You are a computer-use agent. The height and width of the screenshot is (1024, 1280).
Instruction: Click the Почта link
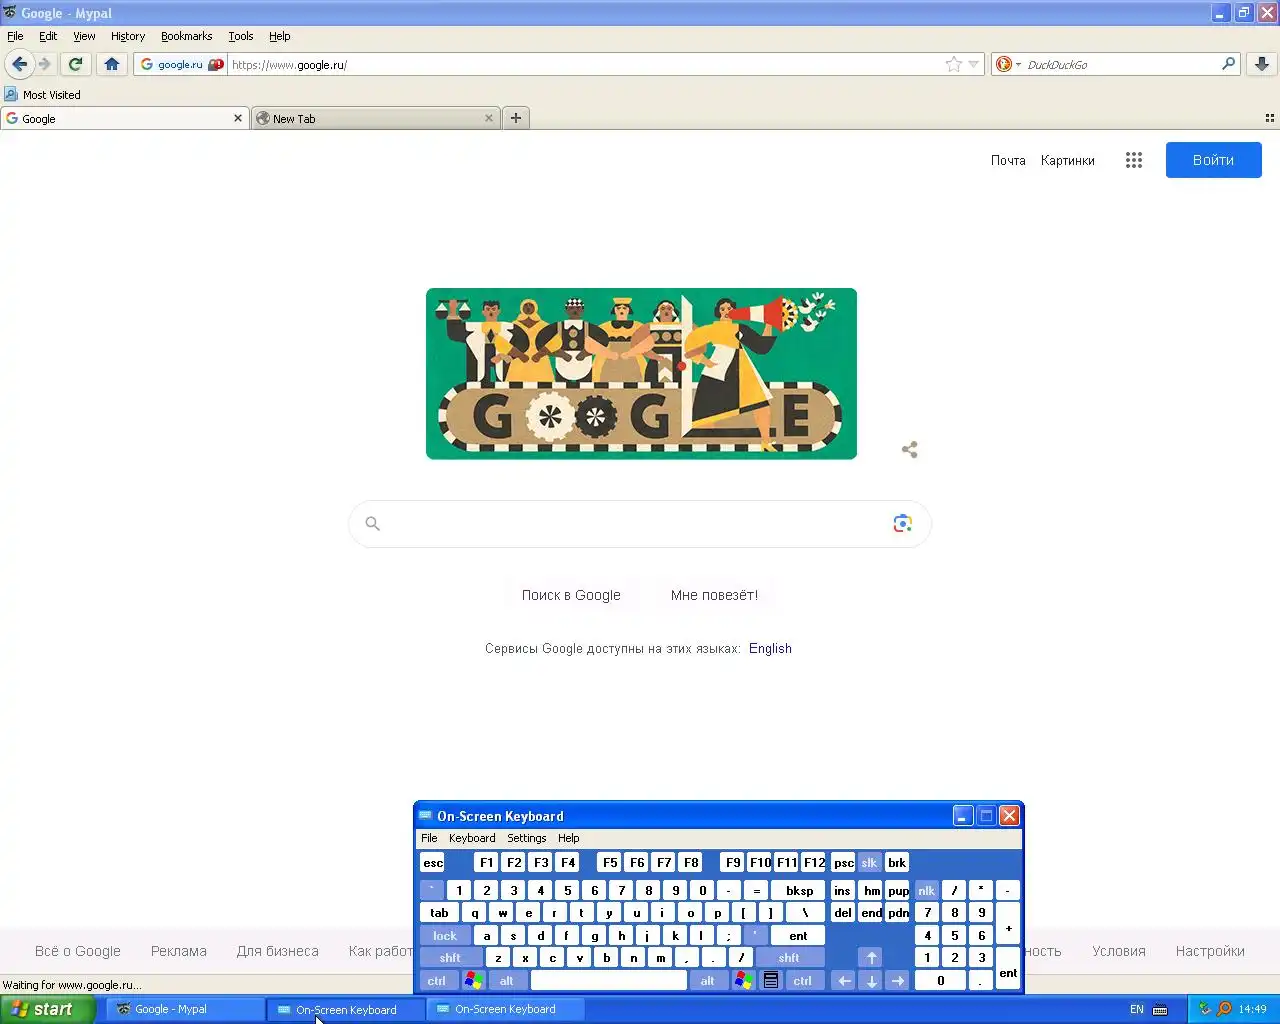[1008, 160]
